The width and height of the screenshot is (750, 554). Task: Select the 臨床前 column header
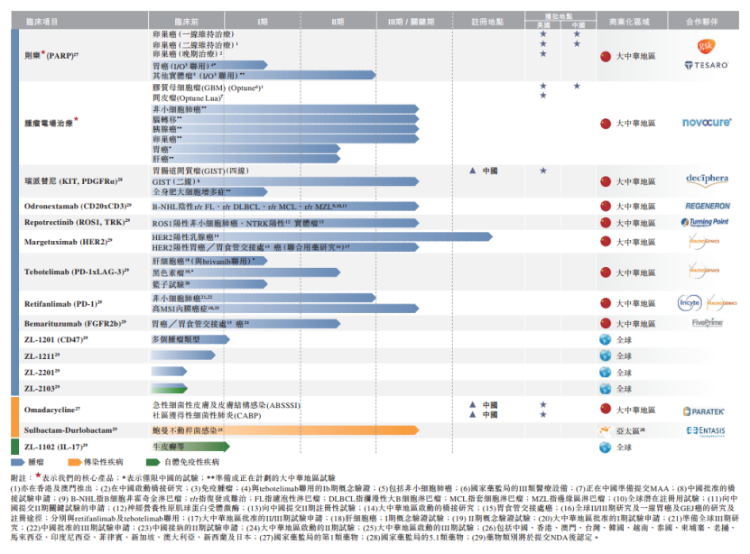[186, 22]
